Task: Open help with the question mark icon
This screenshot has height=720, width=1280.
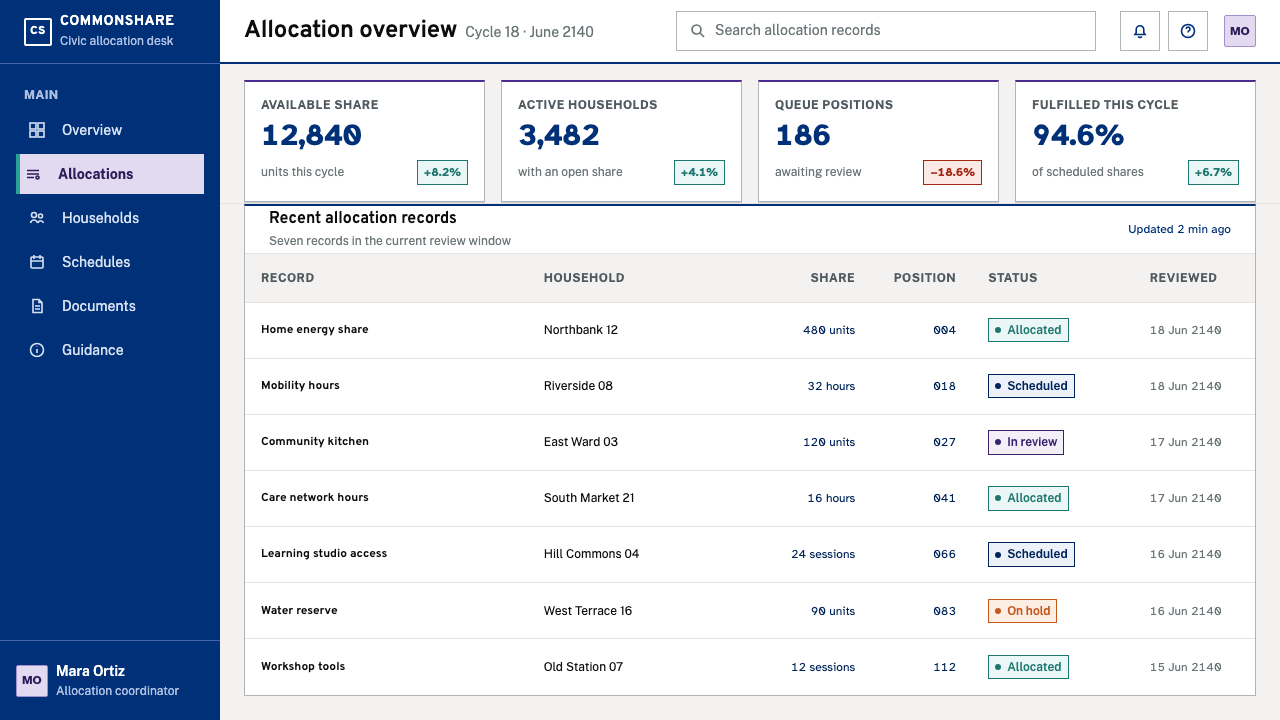Action: click(x=1188, y=31)
